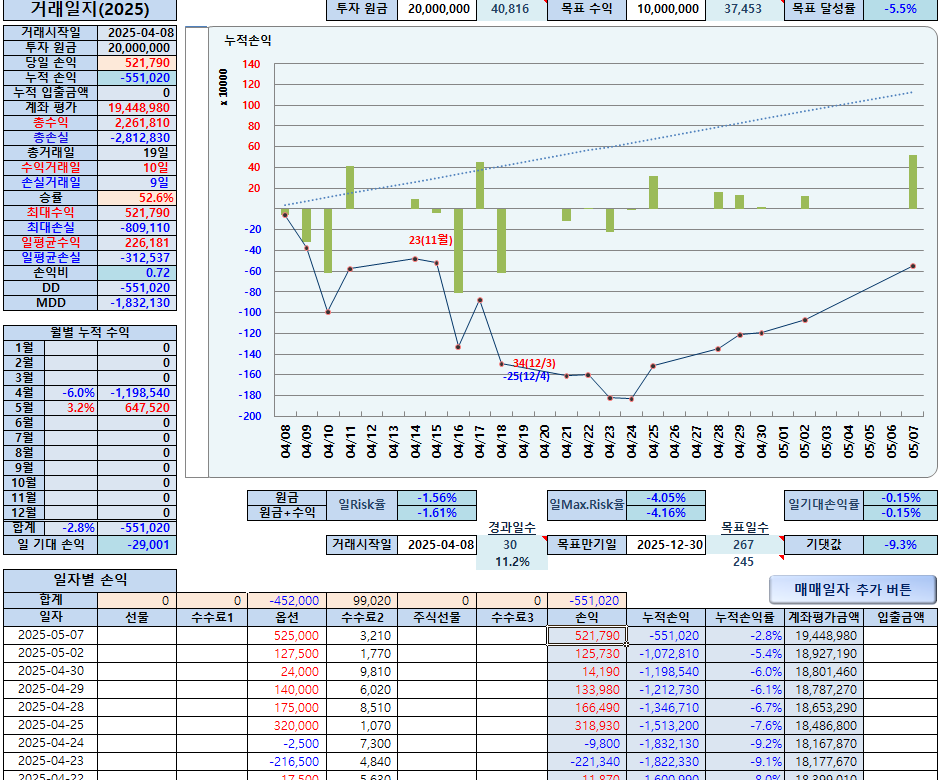Click the 총거래일 value 19일
Screen dimensions: 938x780
(x=137, y=153)
